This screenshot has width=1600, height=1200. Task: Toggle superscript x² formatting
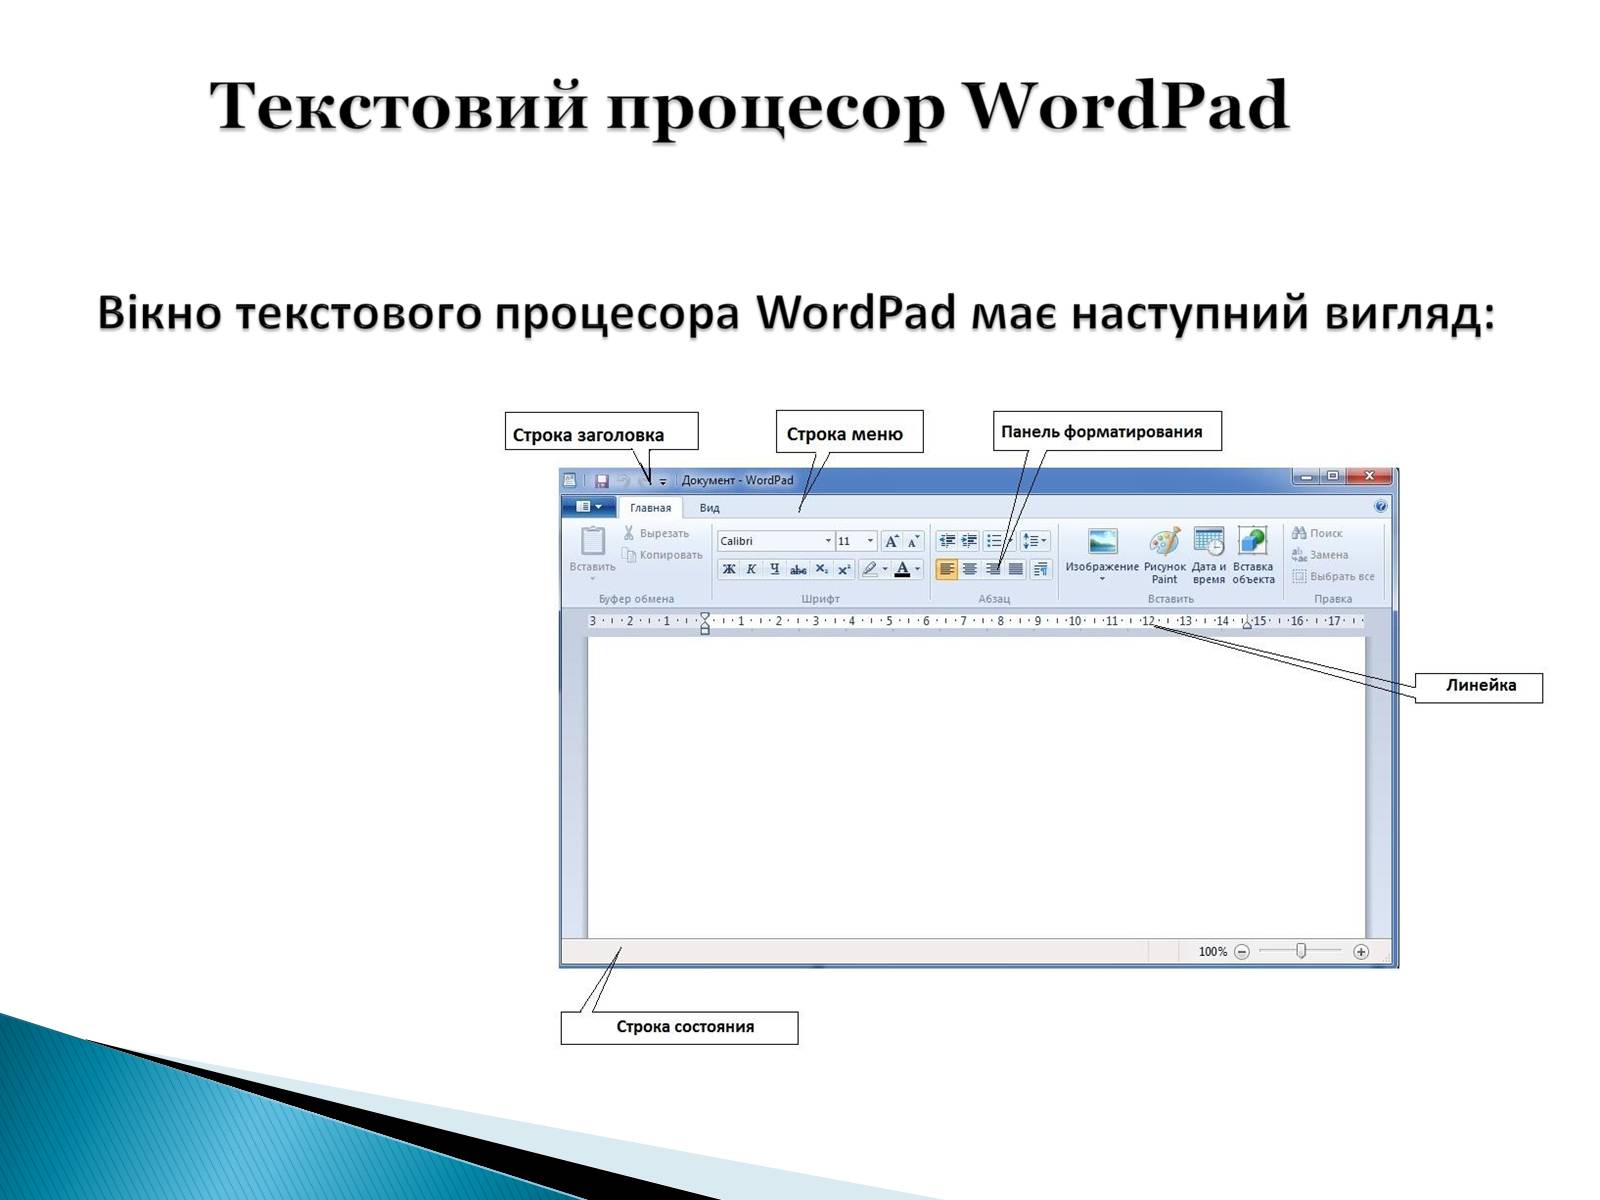(x=844, y=569)
